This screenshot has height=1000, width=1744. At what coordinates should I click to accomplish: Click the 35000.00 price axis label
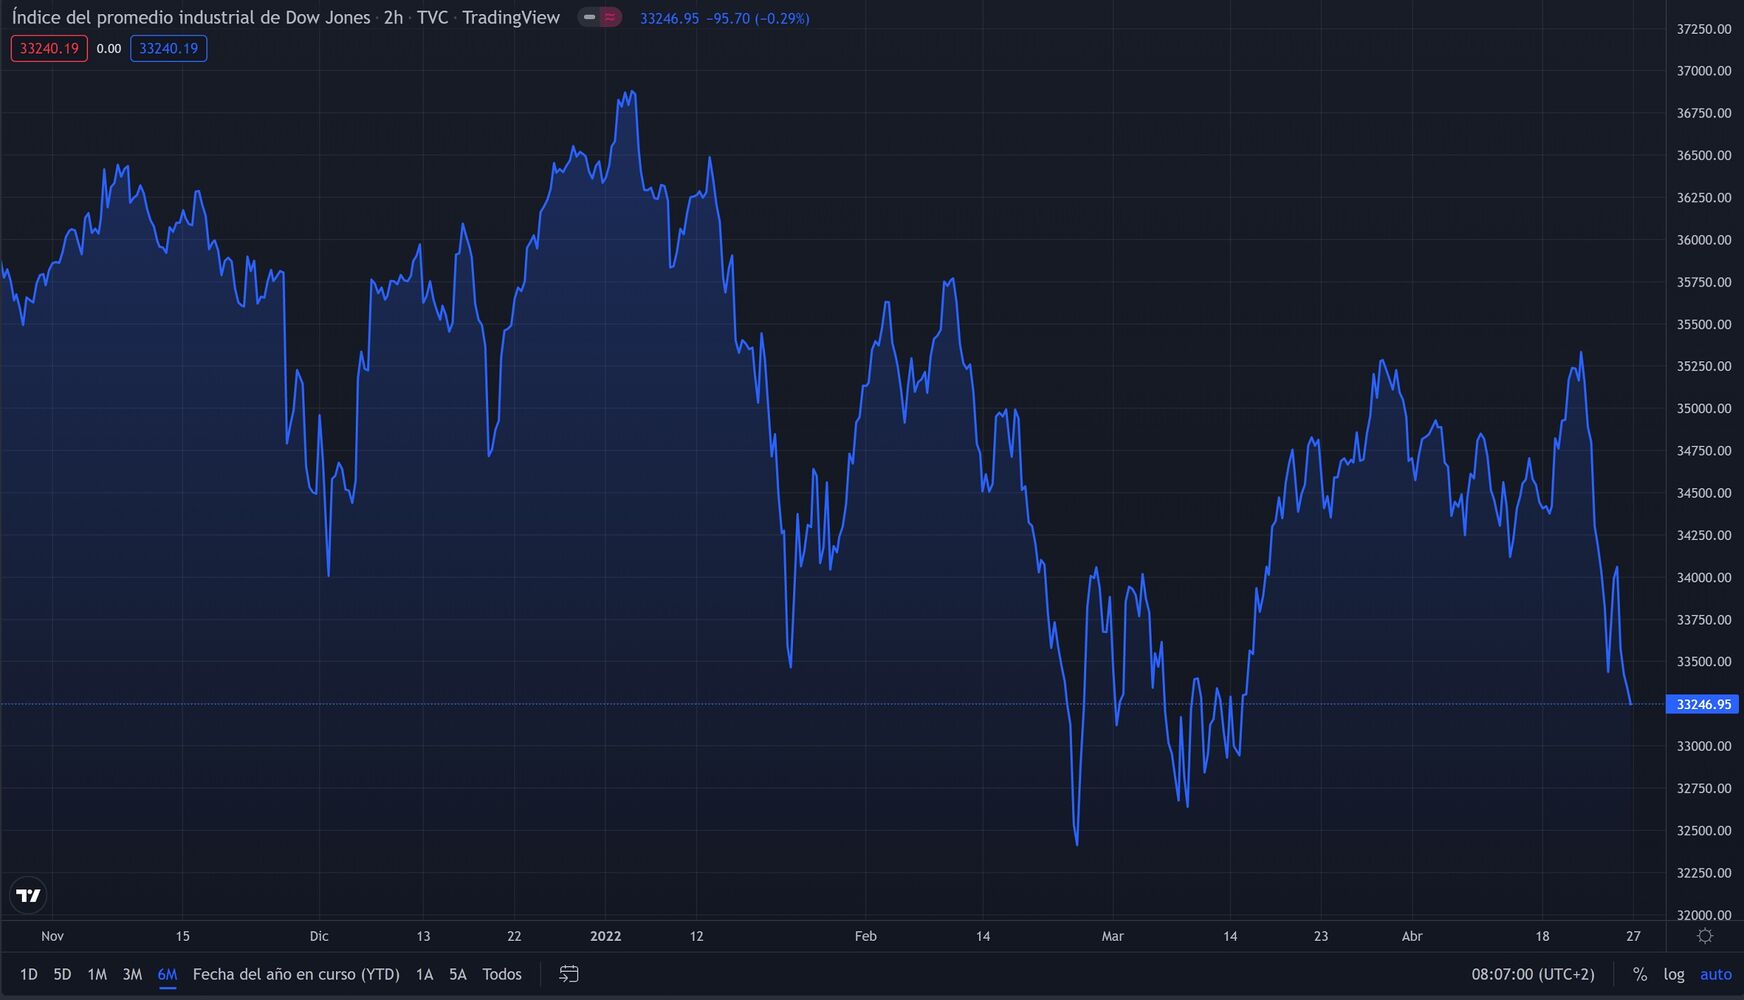pos(1704,409)
